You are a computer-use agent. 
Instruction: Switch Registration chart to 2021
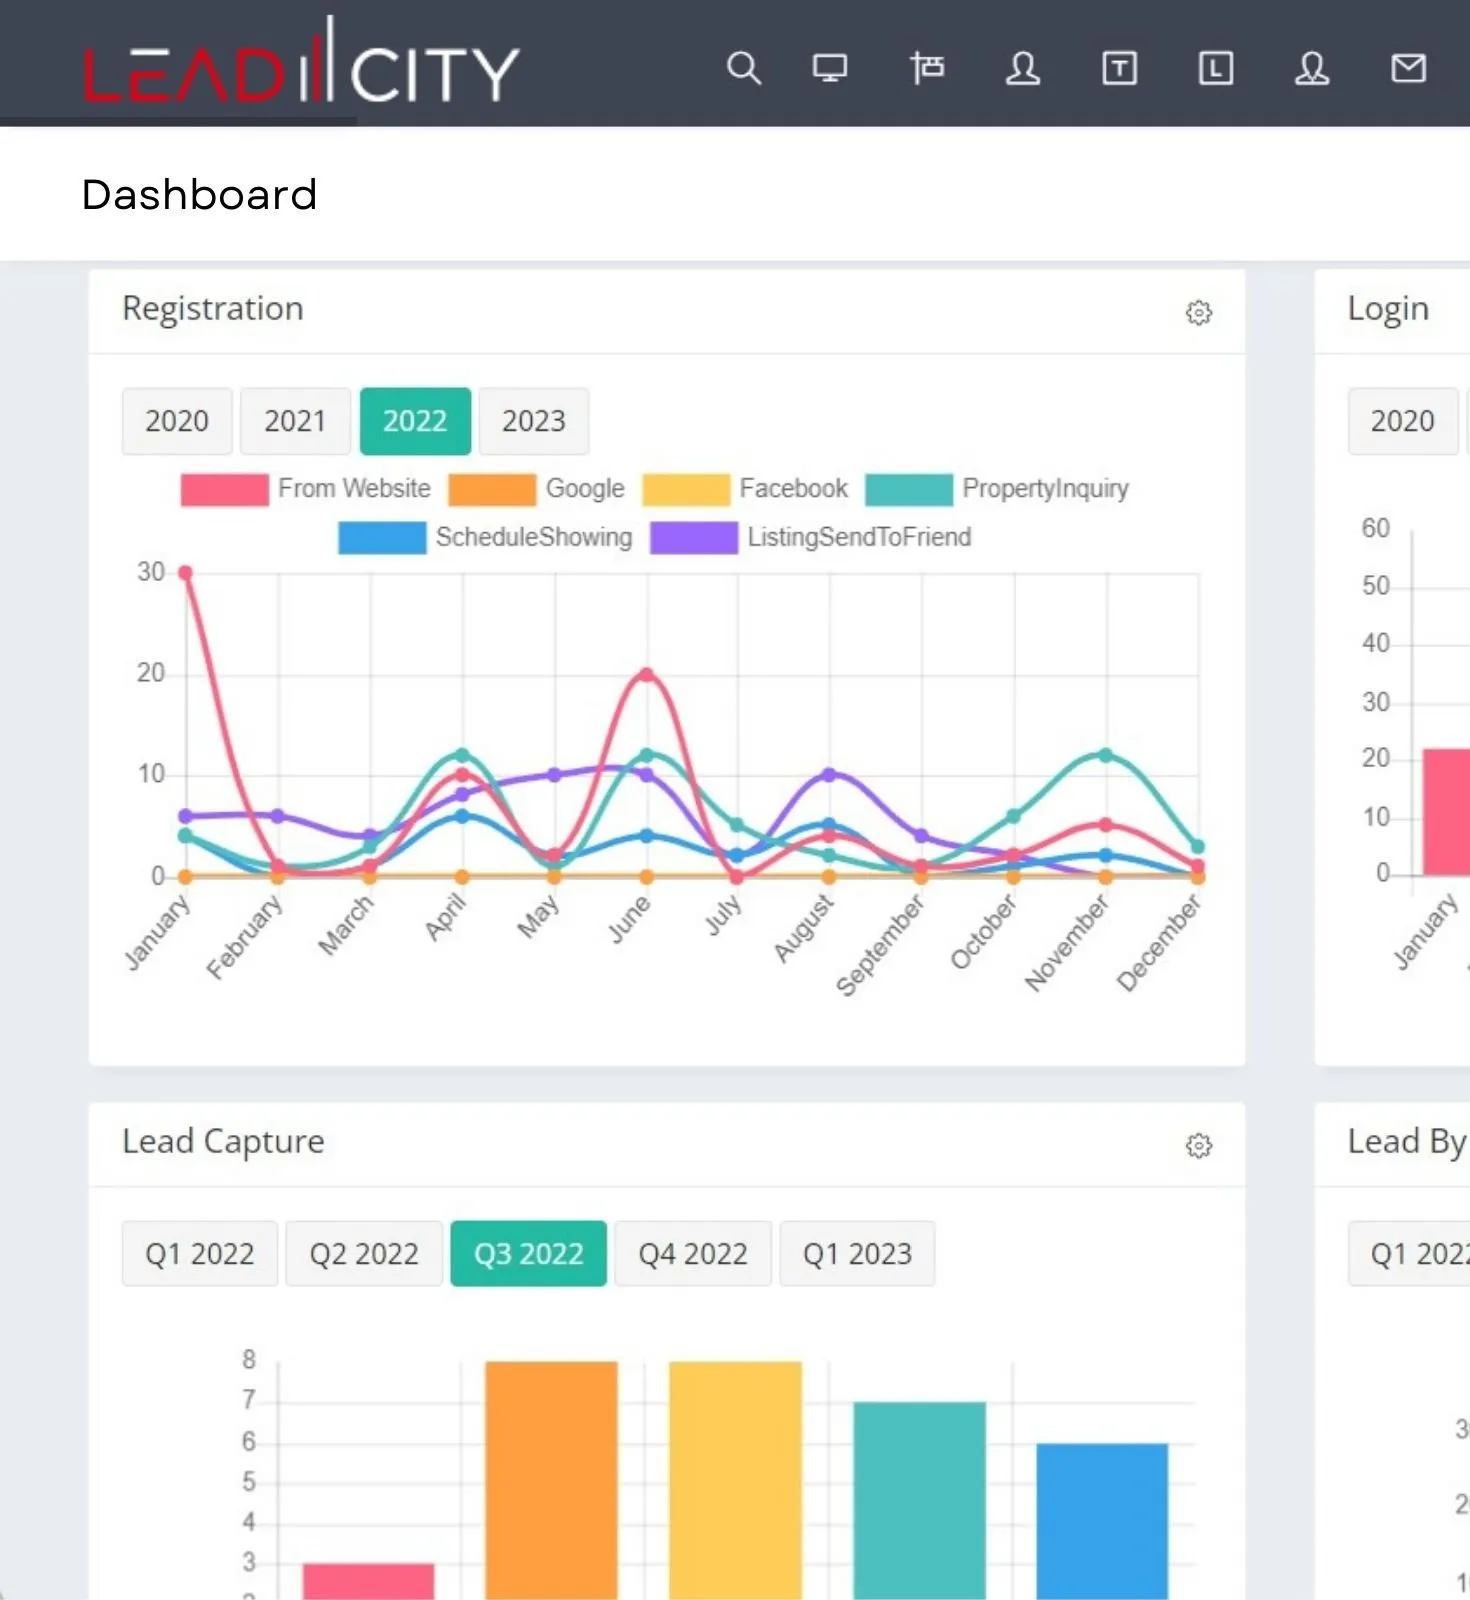(x=295, y=421)
